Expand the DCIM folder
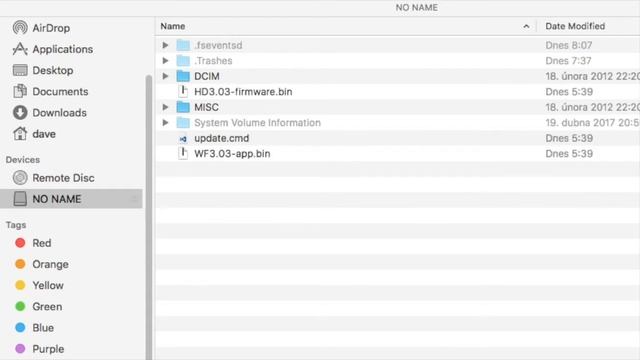Screen dimensions: 640x360 (165, 76)
